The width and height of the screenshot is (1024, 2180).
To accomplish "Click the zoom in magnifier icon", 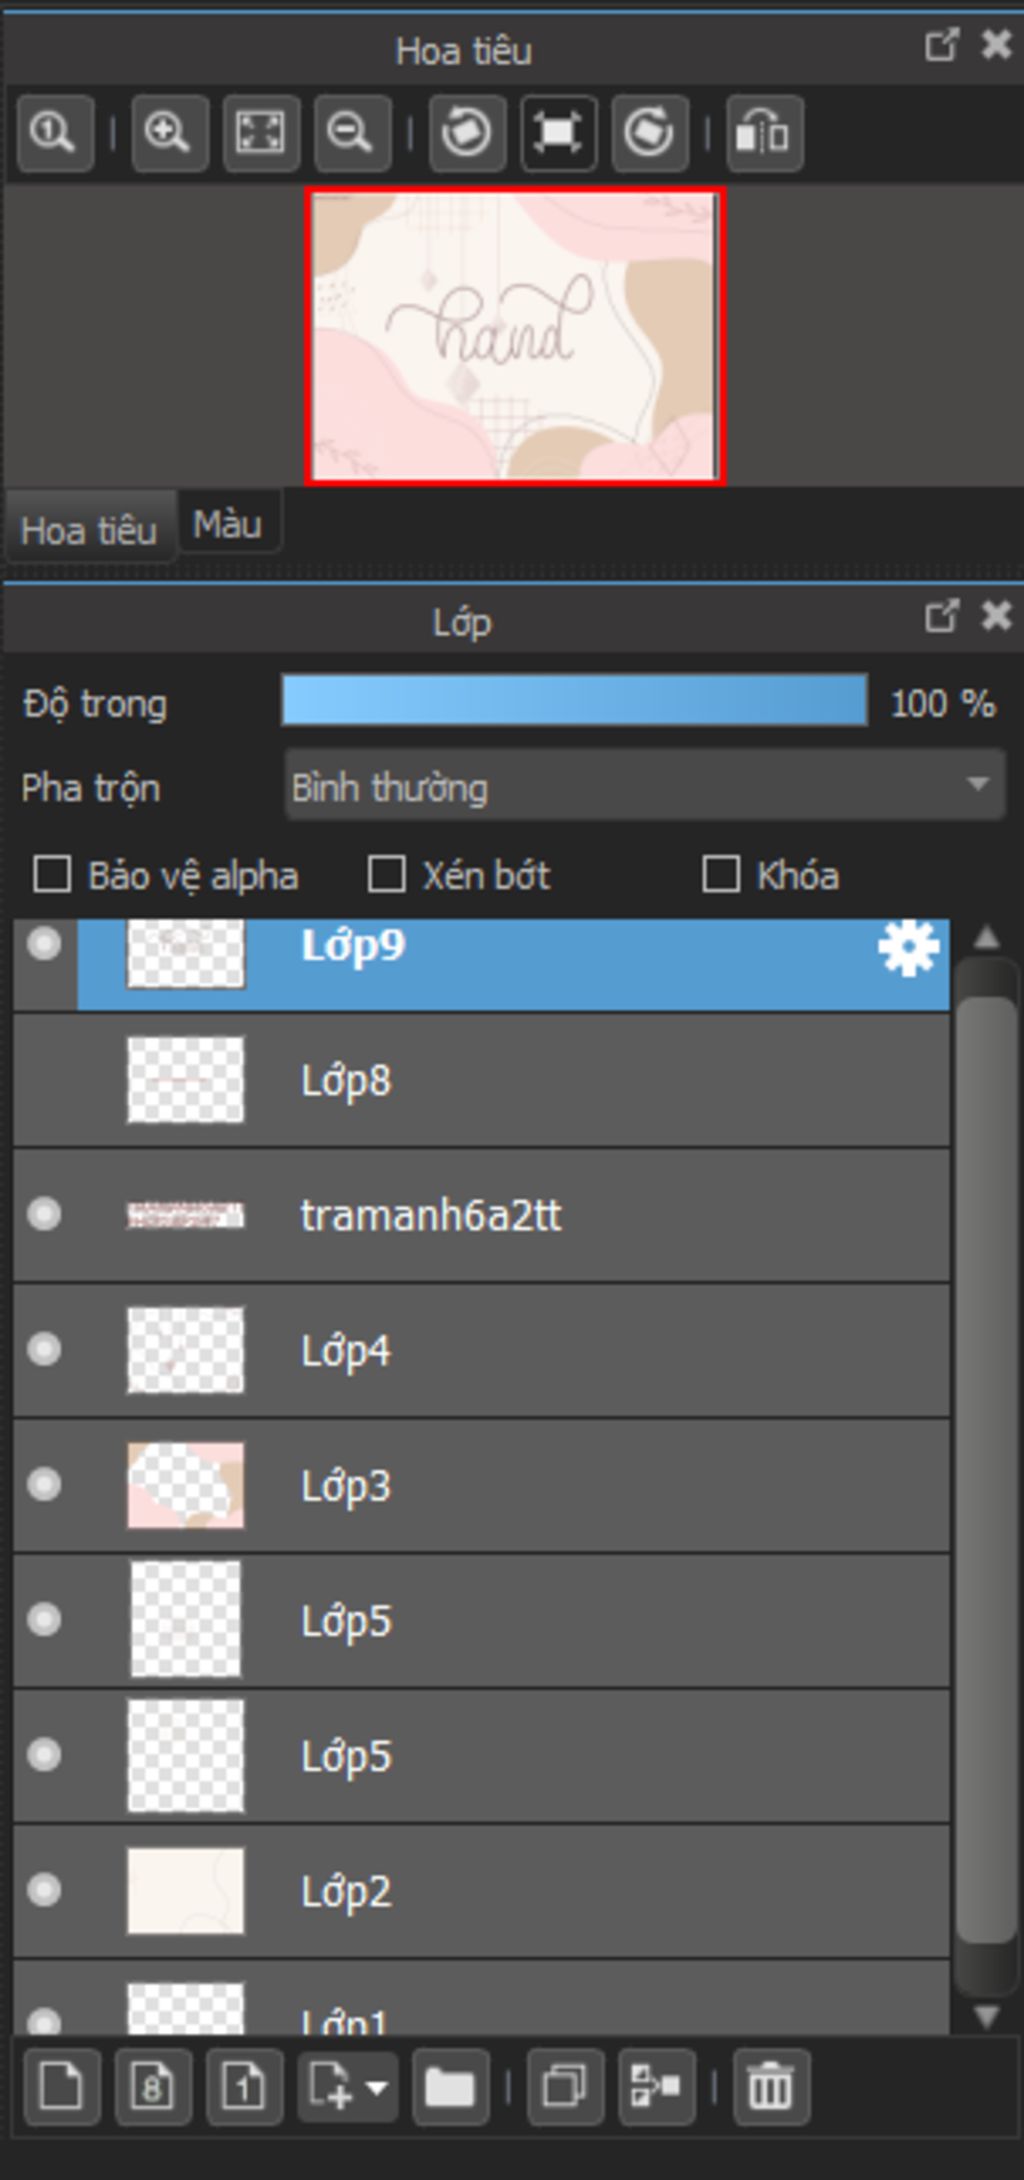I will click(x=169, y=133).
